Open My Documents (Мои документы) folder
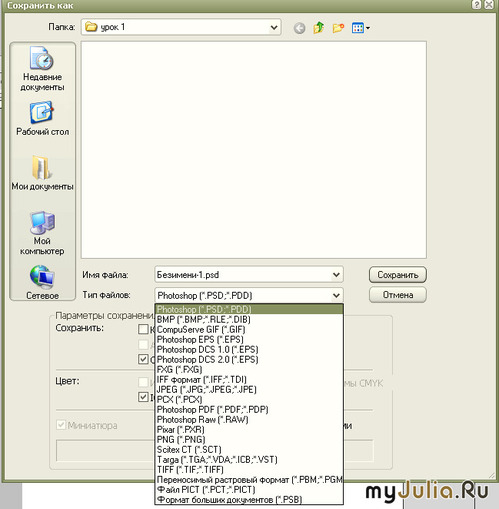 point(42,173)
